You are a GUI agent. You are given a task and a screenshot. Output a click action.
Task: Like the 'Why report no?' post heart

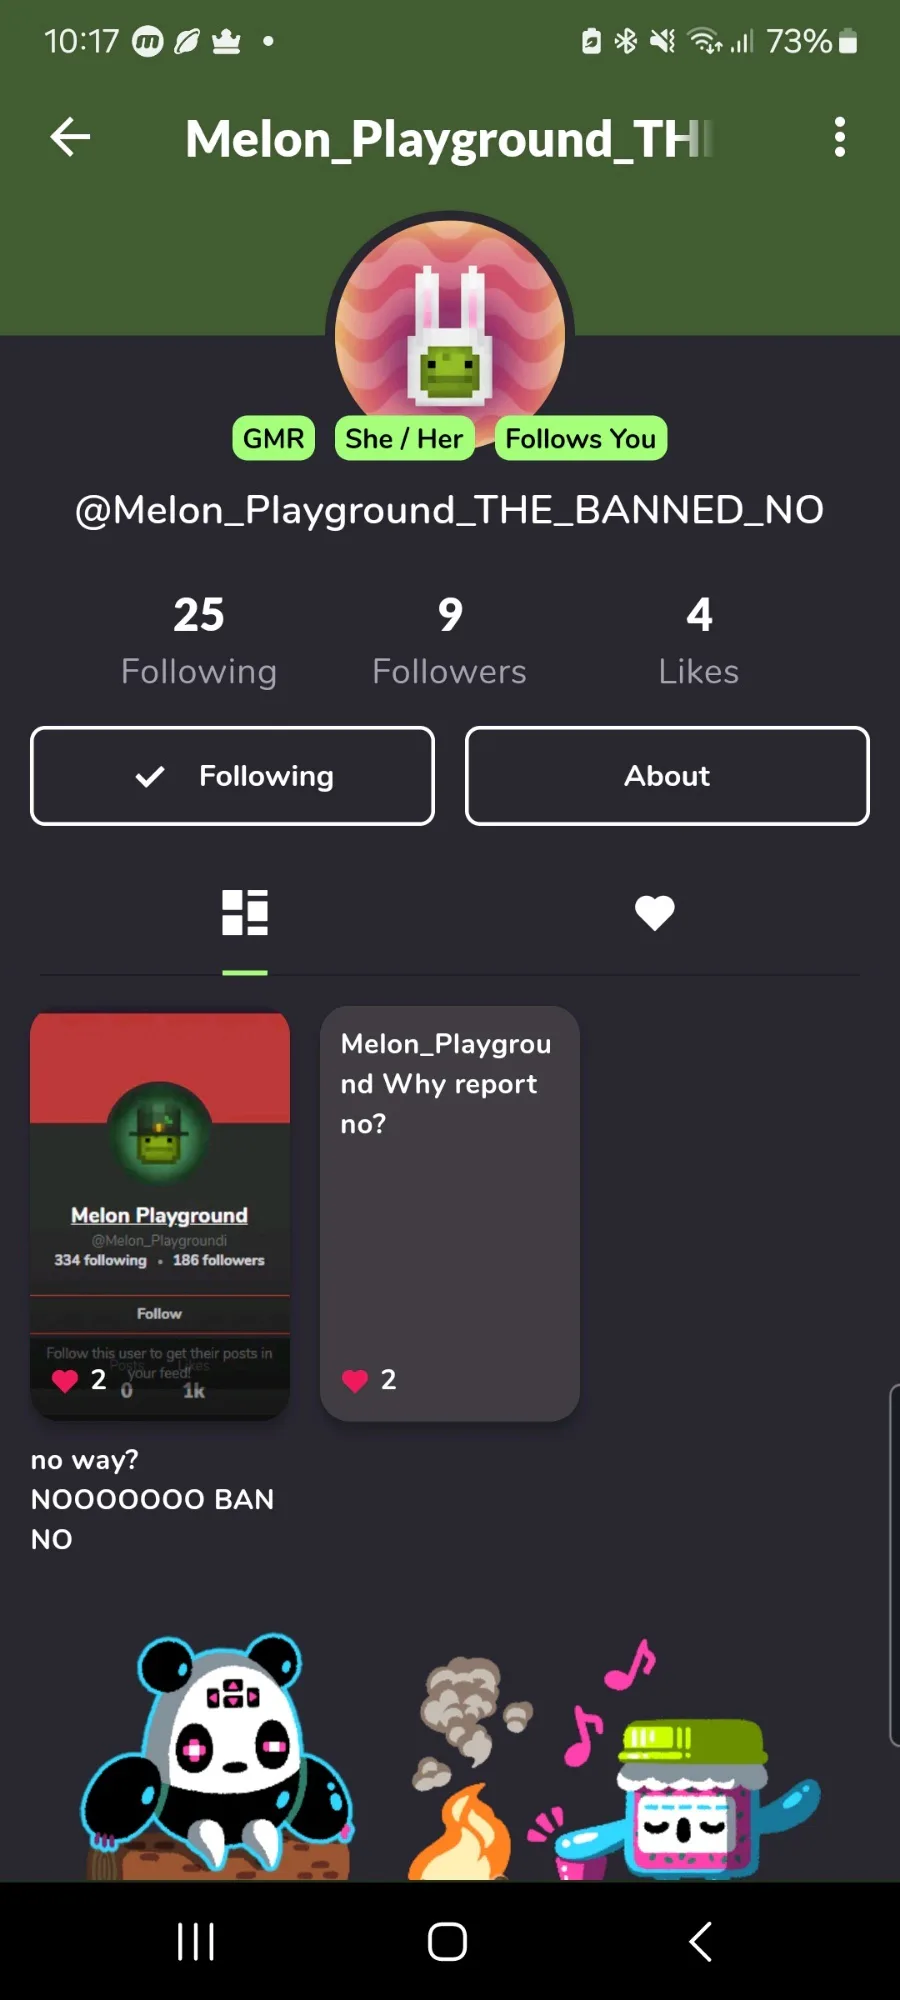point(355,1381)
